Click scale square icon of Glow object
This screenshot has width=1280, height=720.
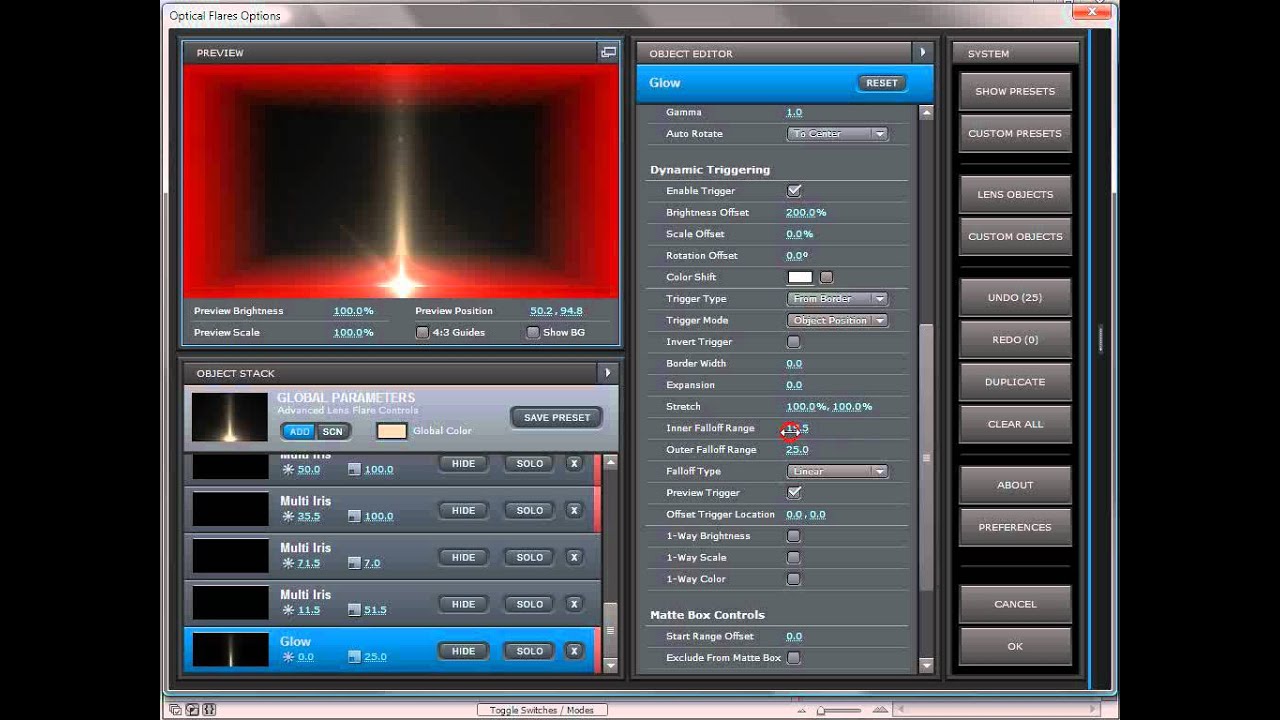click(x=354, y=657)
